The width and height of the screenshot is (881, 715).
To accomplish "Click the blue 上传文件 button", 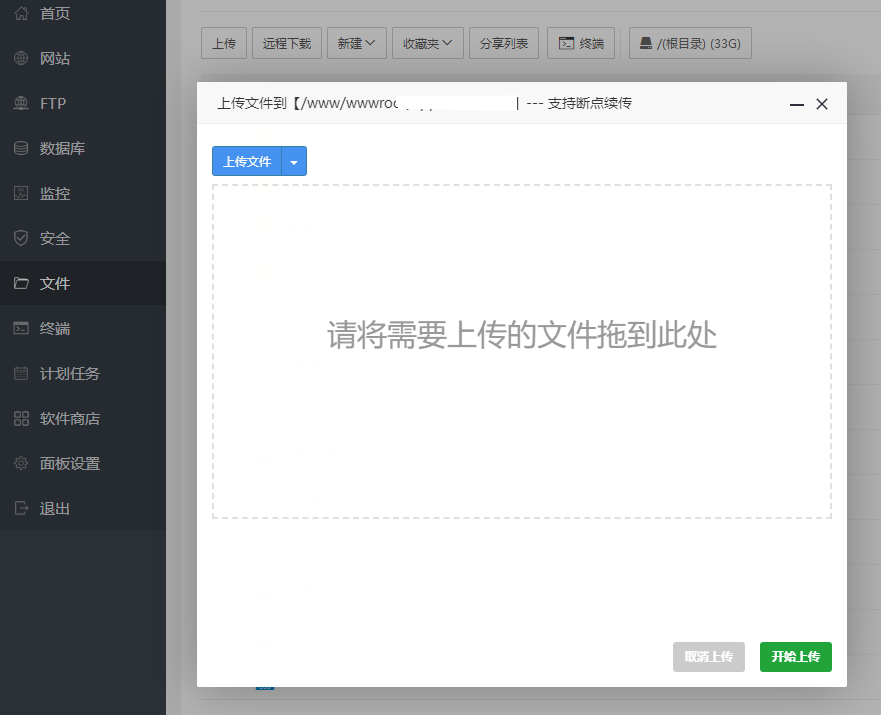I will point(247,162).
